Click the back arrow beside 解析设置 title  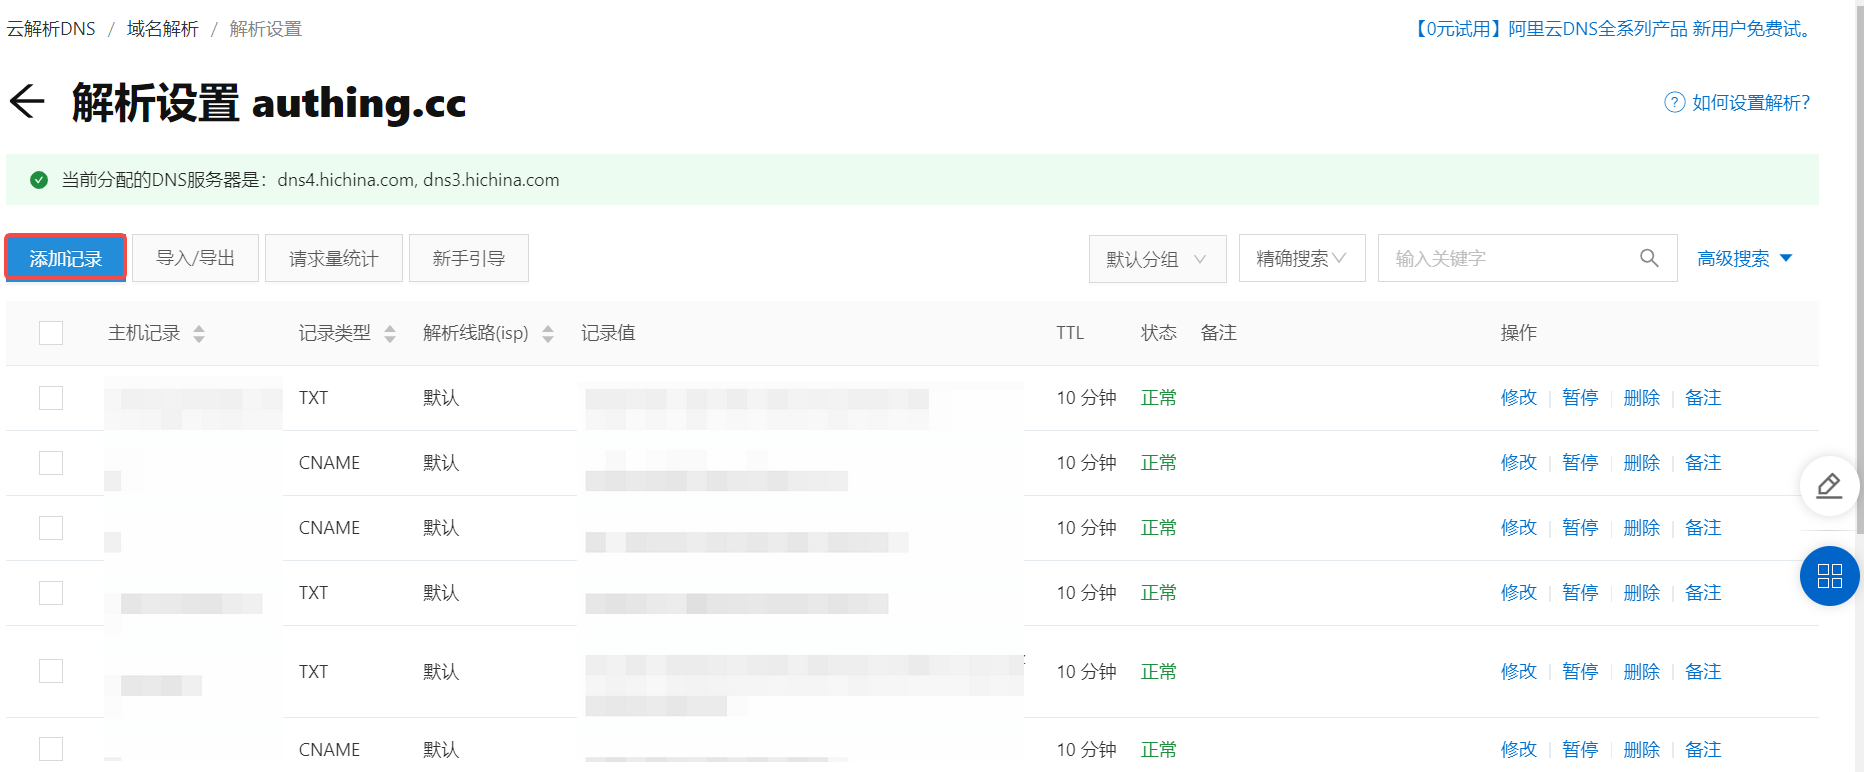pyautogui.click(x=27, y=102)
